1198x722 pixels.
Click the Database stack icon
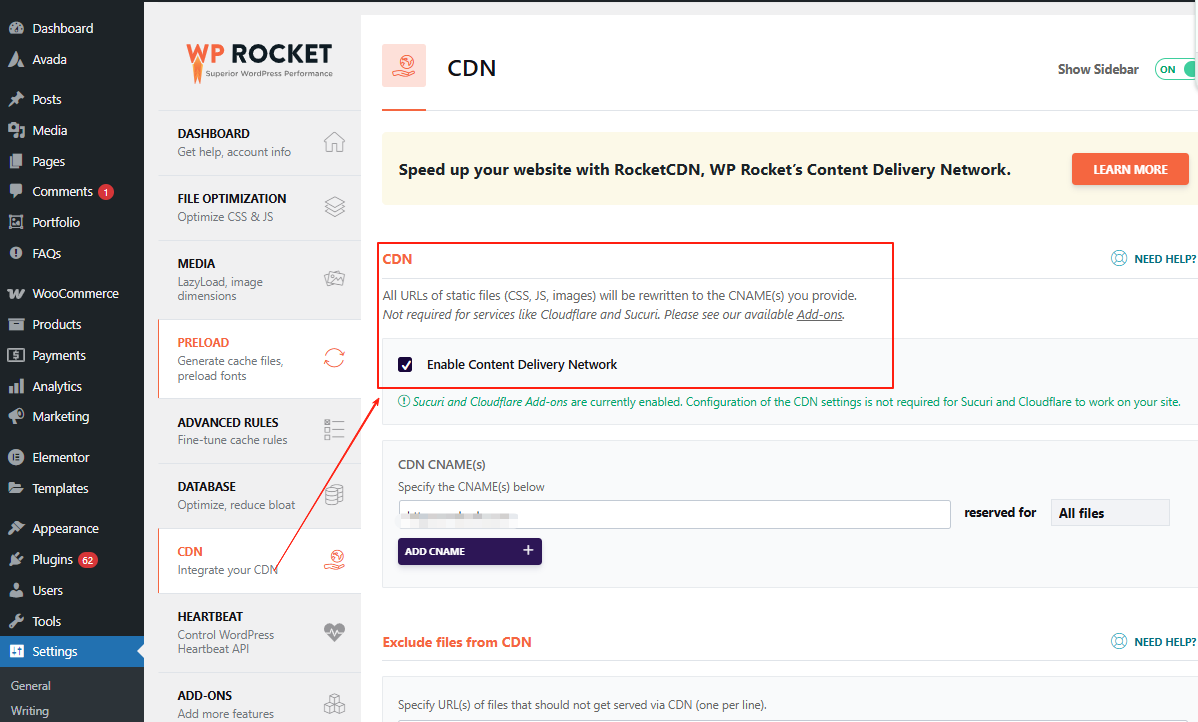[334, 495]
